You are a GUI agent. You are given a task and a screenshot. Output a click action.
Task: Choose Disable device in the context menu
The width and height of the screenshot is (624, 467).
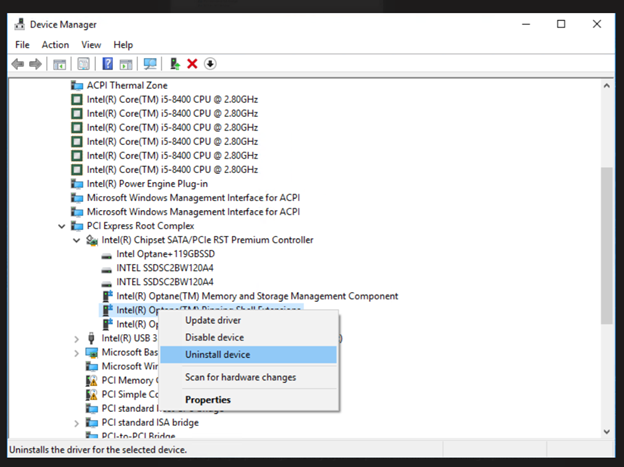(x=214, y=337)
